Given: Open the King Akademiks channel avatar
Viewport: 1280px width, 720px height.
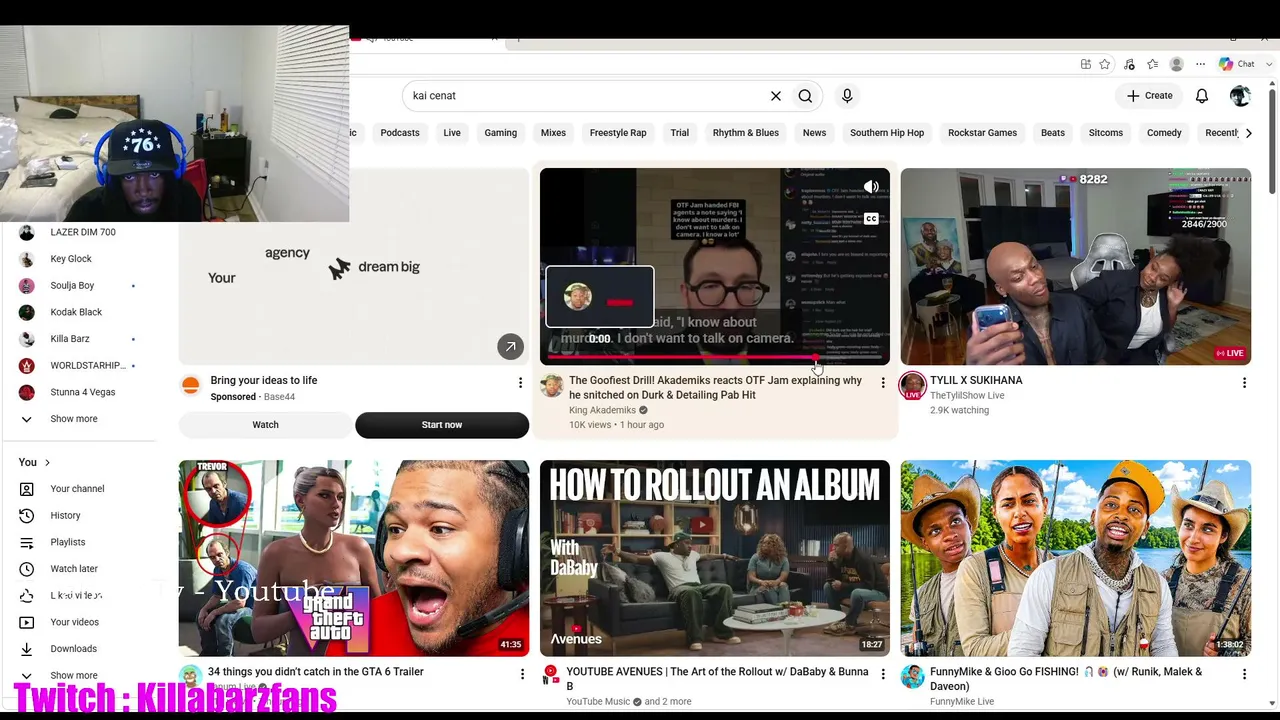Looking at the screenshot, I should pos(551,385).
